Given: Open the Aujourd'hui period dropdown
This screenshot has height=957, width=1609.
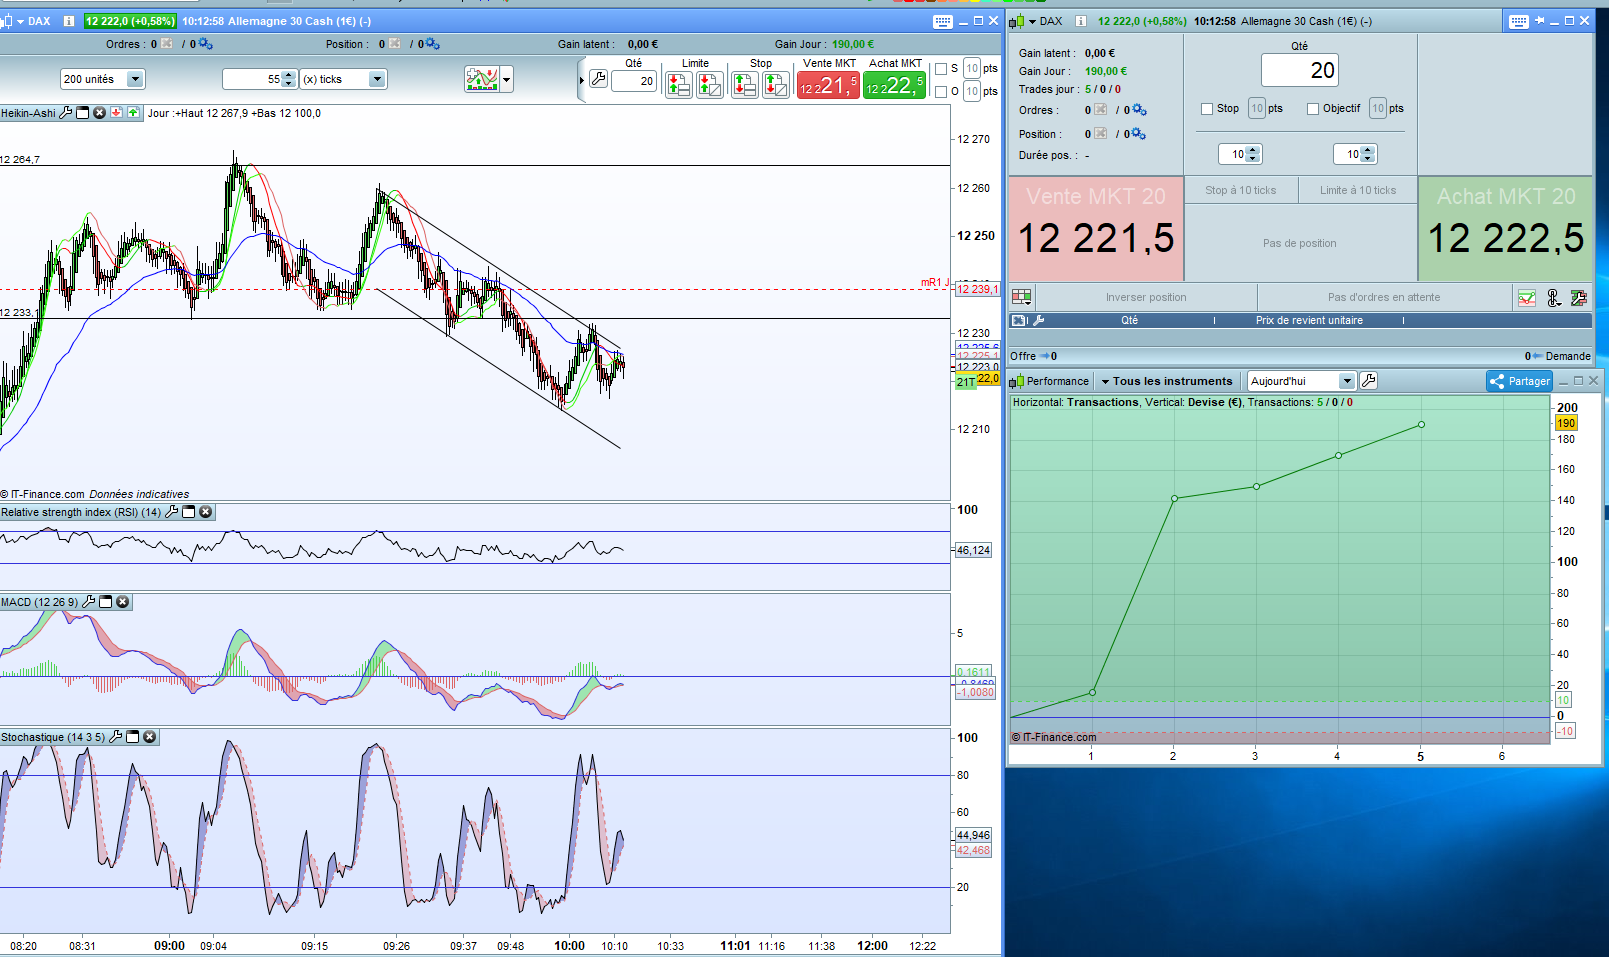Looking at the screenshot, I should 1346,381.
